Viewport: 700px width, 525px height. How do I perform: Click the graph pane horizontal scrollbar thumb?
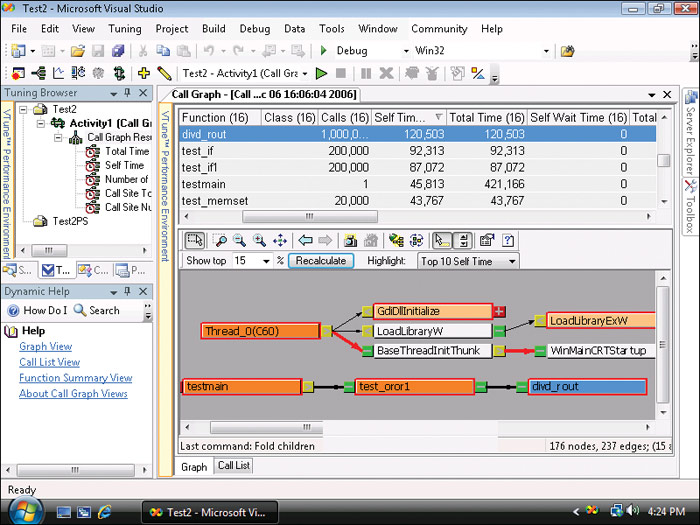(x=267, y=427)
